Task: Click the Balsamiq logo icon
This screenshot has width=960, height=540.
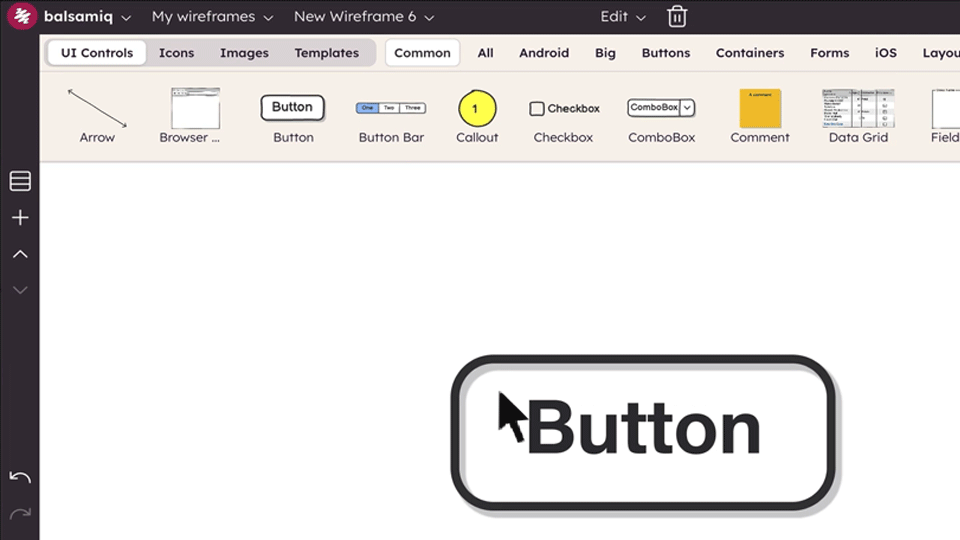Action: [x=21, y=16]
